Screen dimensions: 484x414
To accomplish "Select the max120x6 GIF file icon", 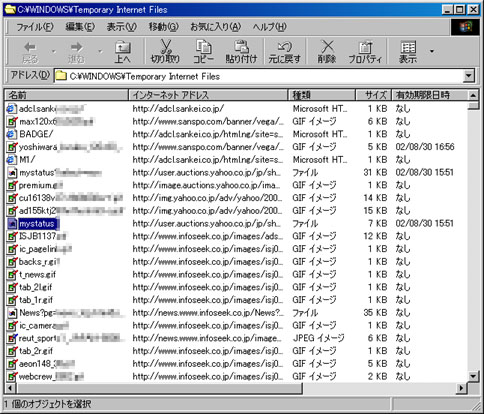I will (12, 121).
